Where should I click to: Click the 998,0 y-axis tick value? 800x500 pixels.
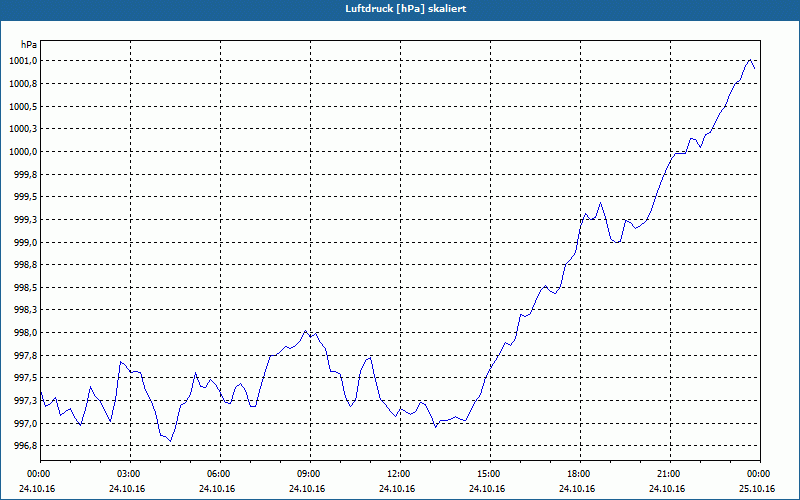[26, 333]
